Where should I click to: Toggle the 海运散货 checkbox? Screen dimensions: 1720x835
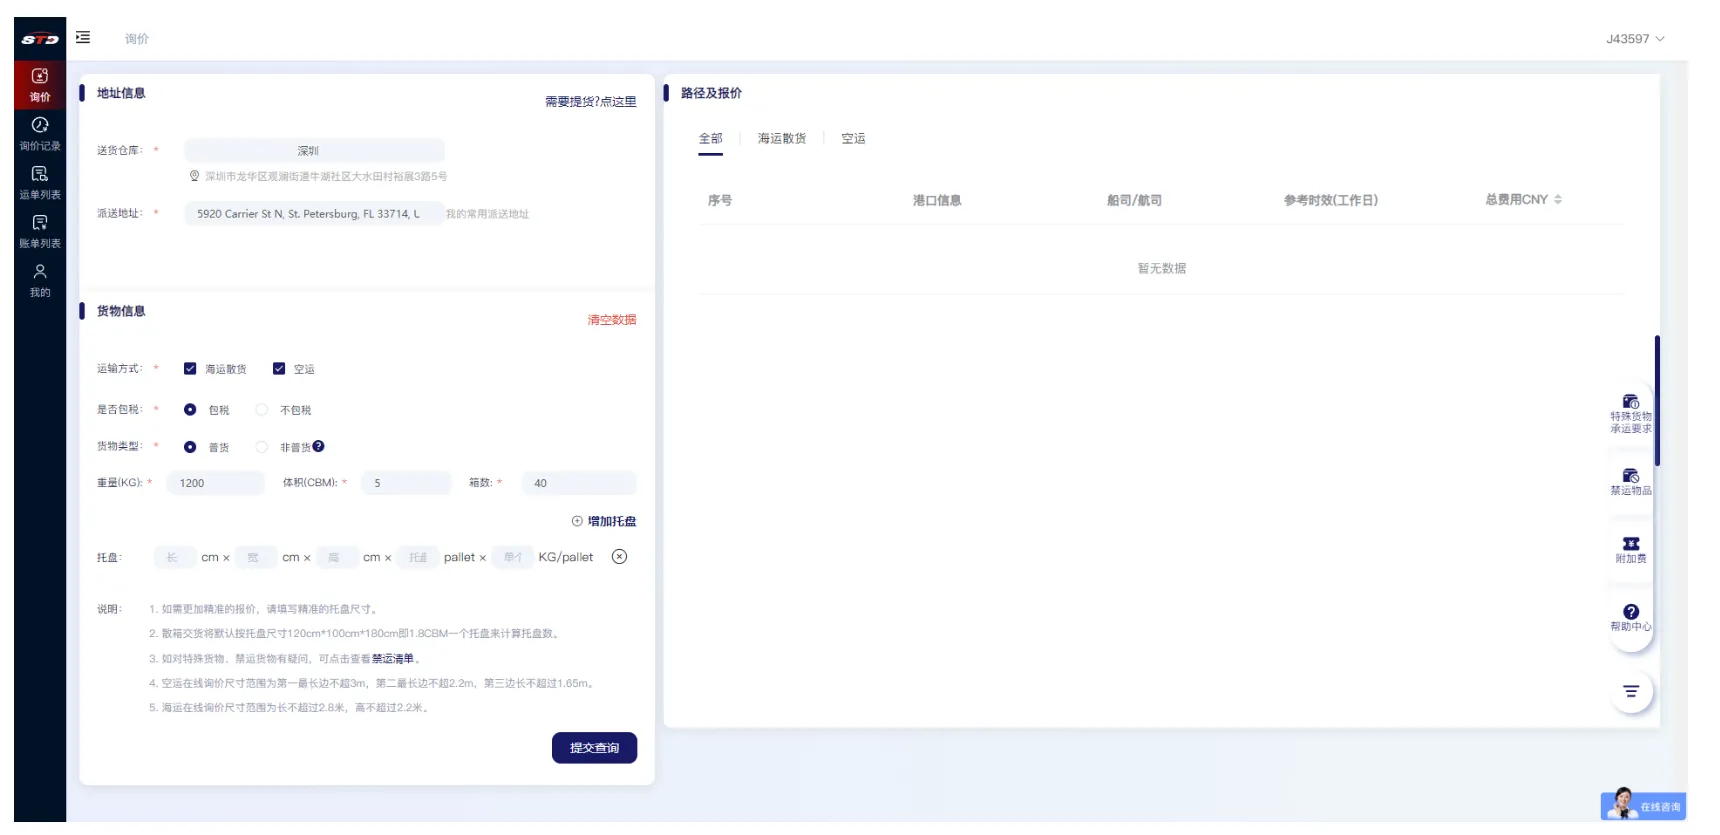[x=190, y=369]
